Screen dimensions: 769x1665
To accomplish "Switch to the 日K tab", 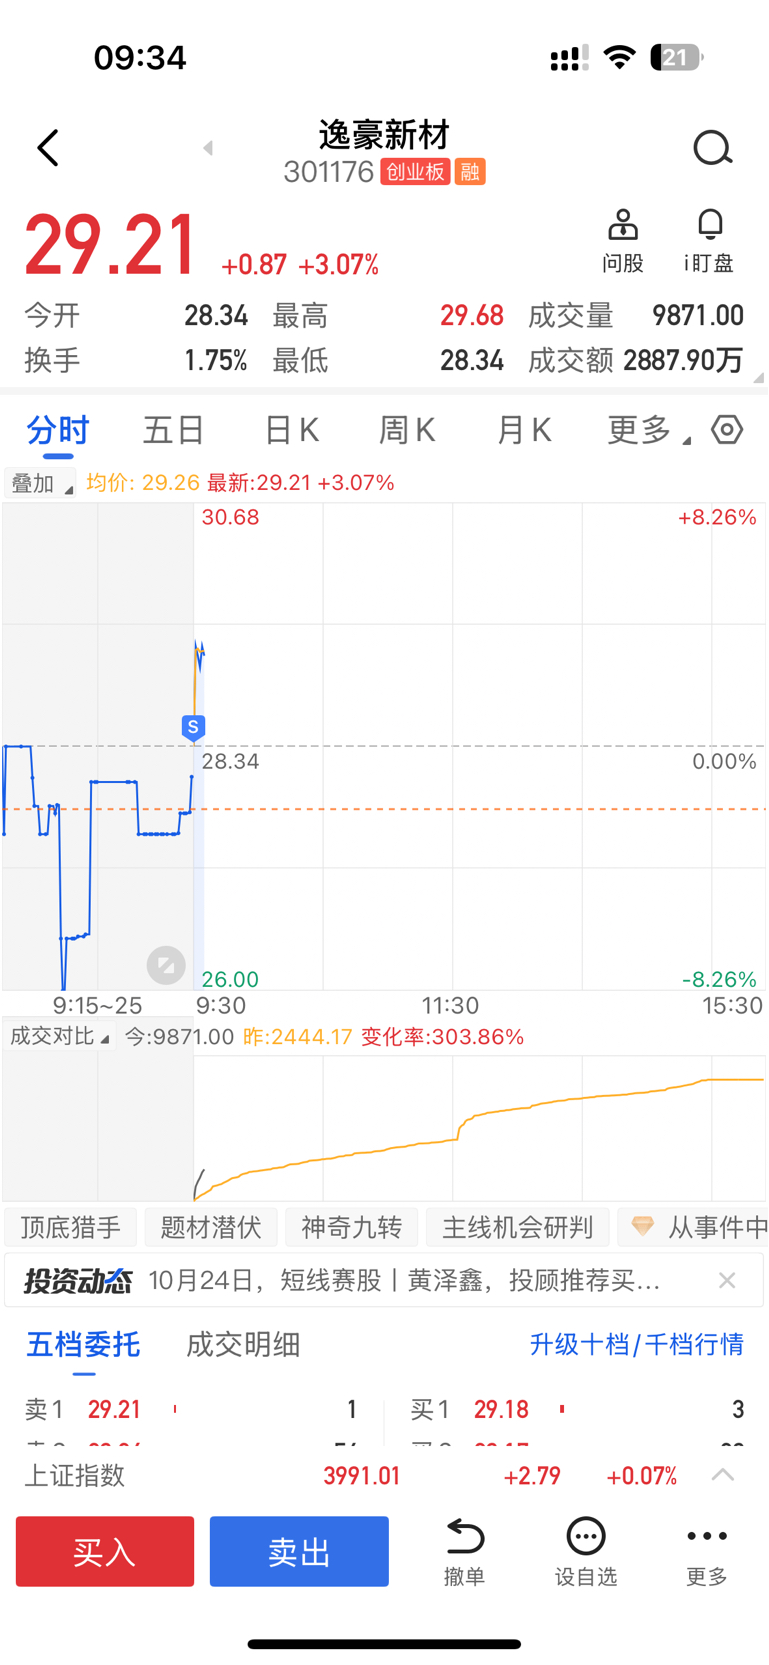I will [x=291, y=431].
